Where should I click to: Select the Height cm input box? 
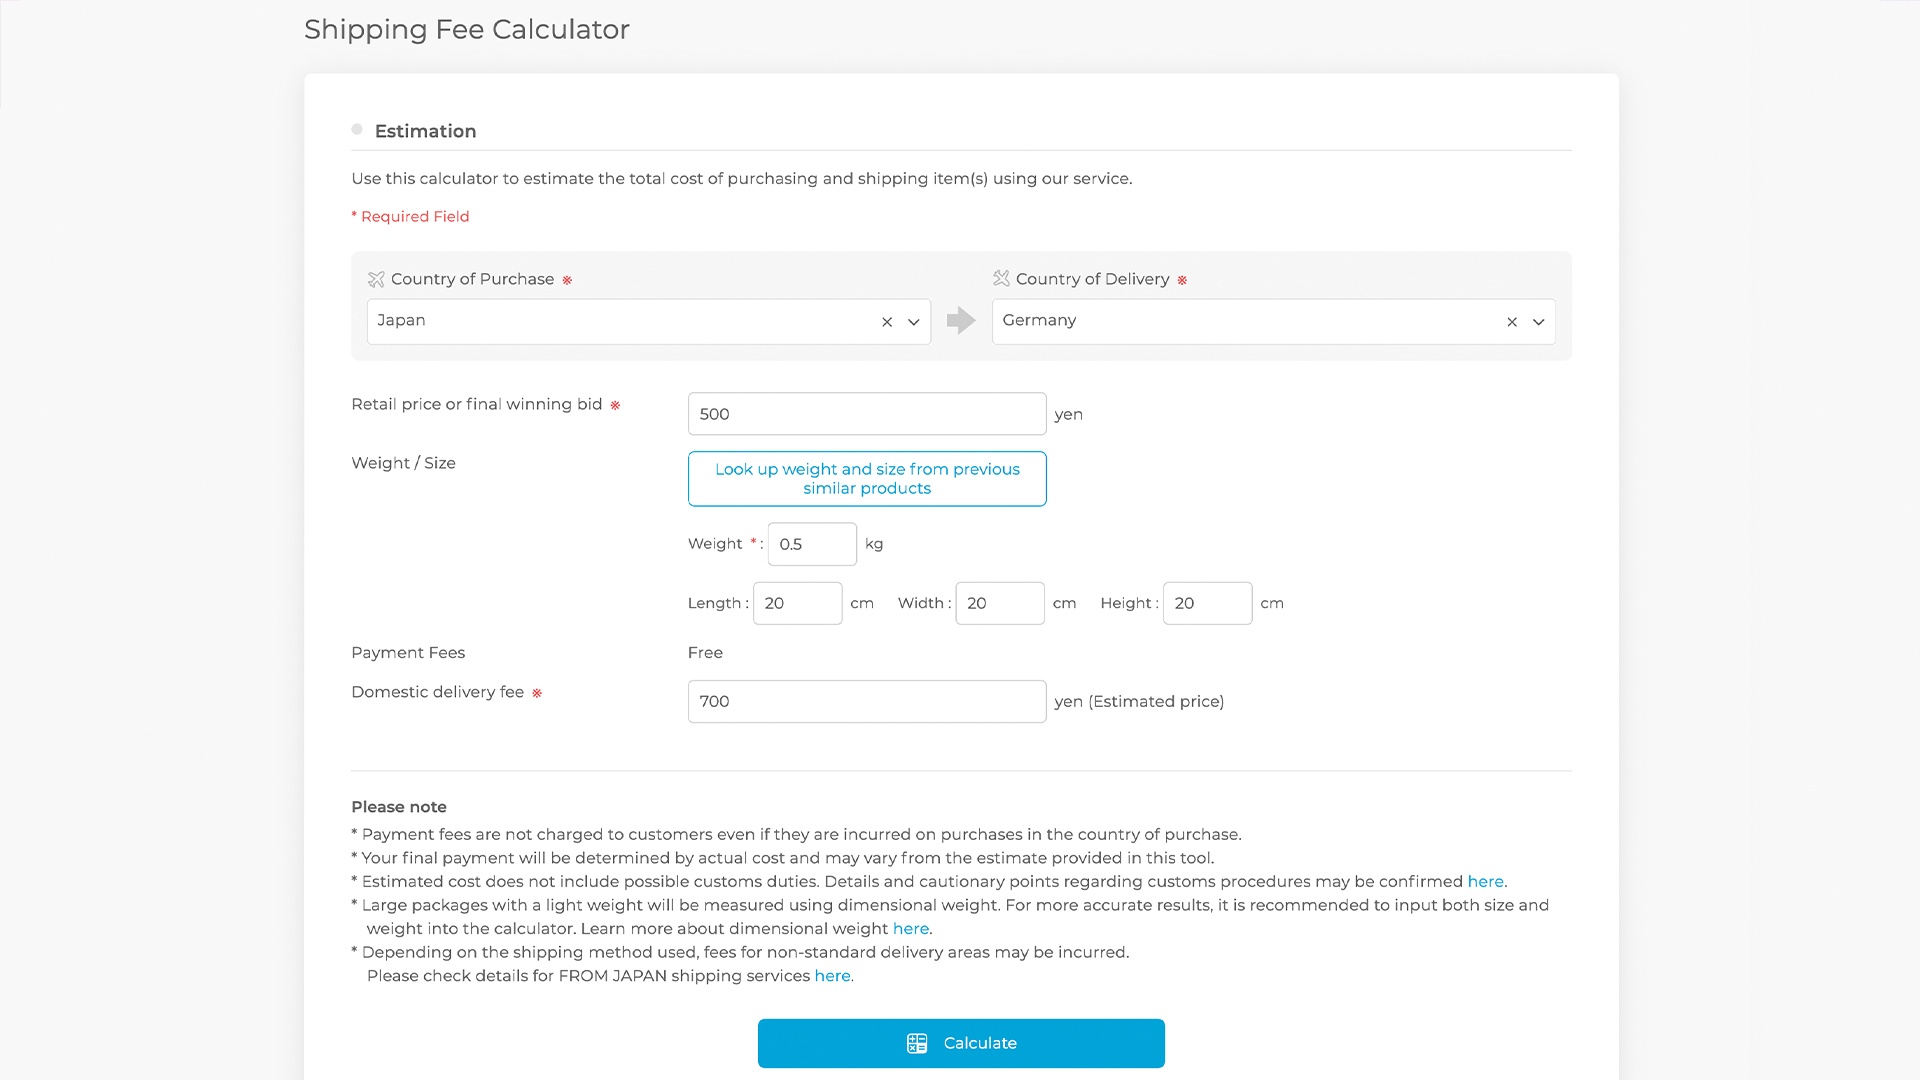coord(1207,603)
